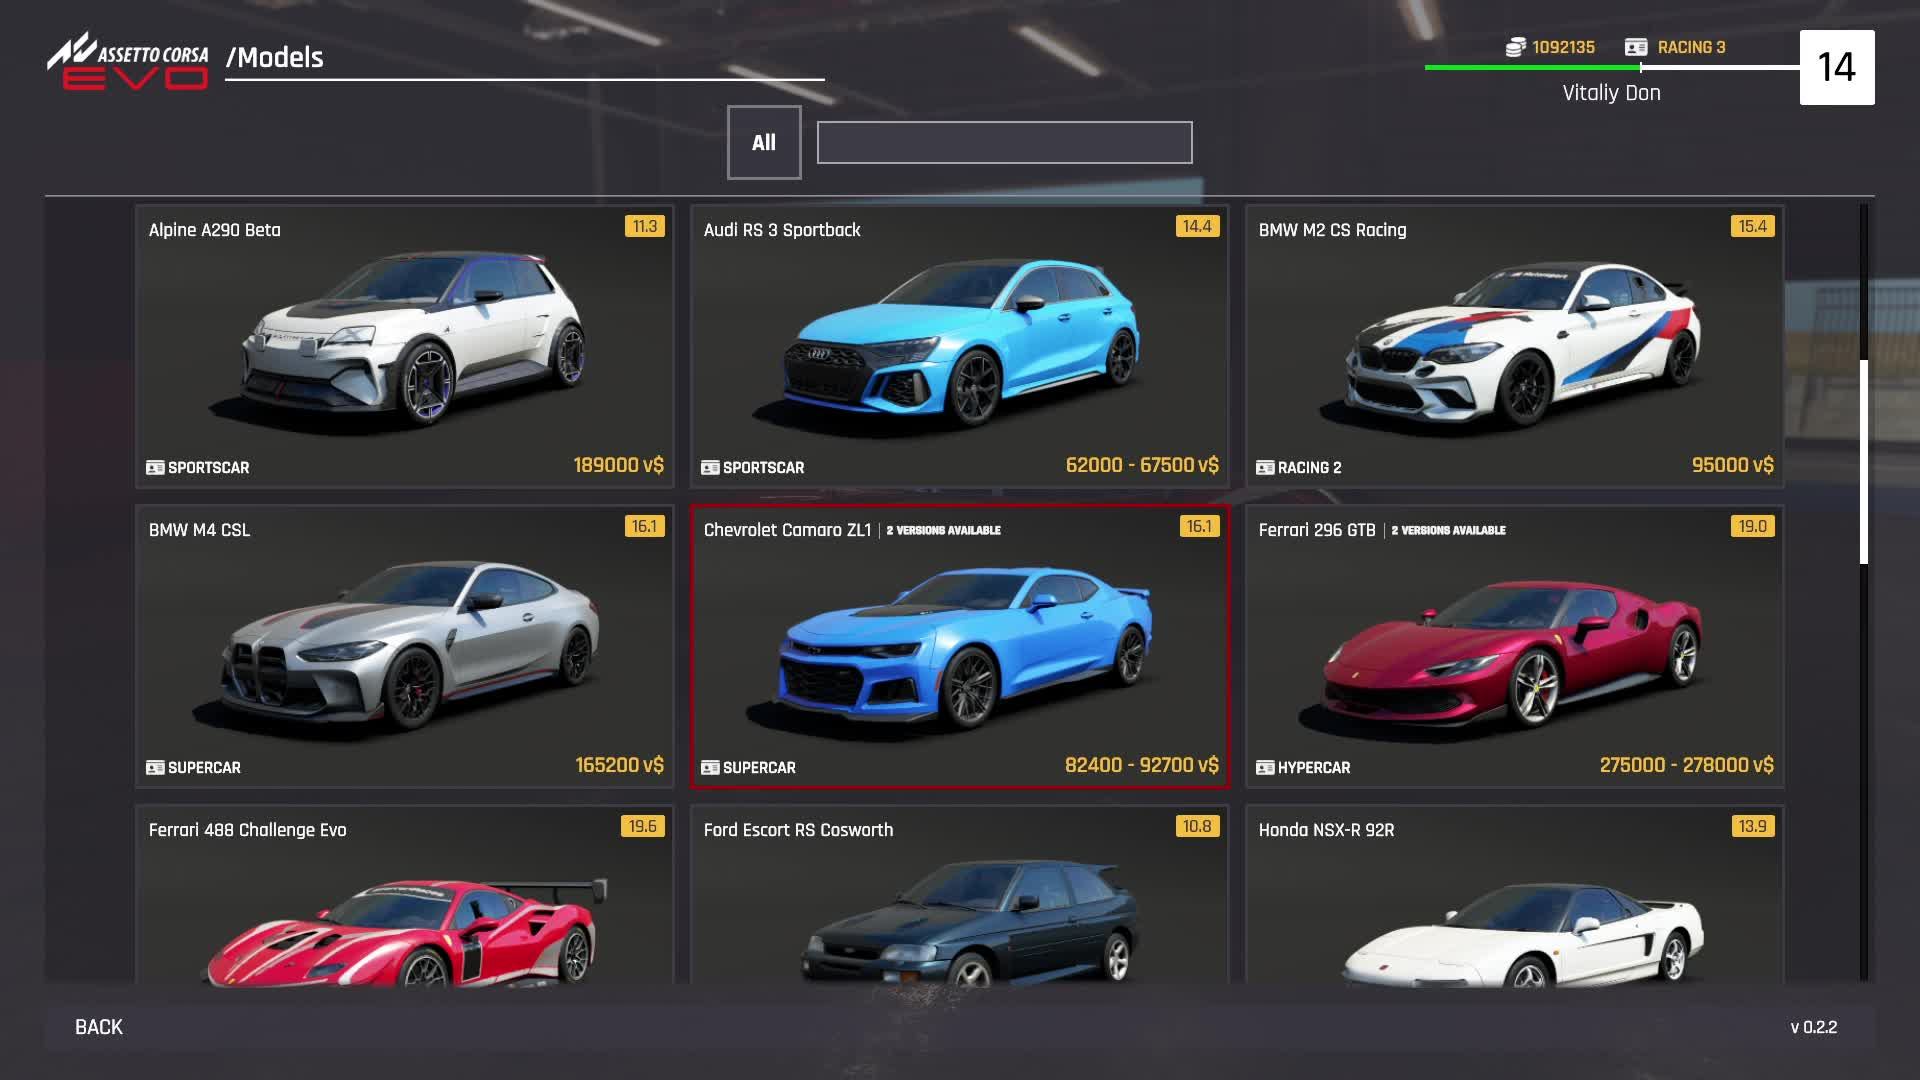Viewport: 1920px width, 1080px height.
Task: Click the Assetto Corsa EVO logo
Action: pos(128,62)
